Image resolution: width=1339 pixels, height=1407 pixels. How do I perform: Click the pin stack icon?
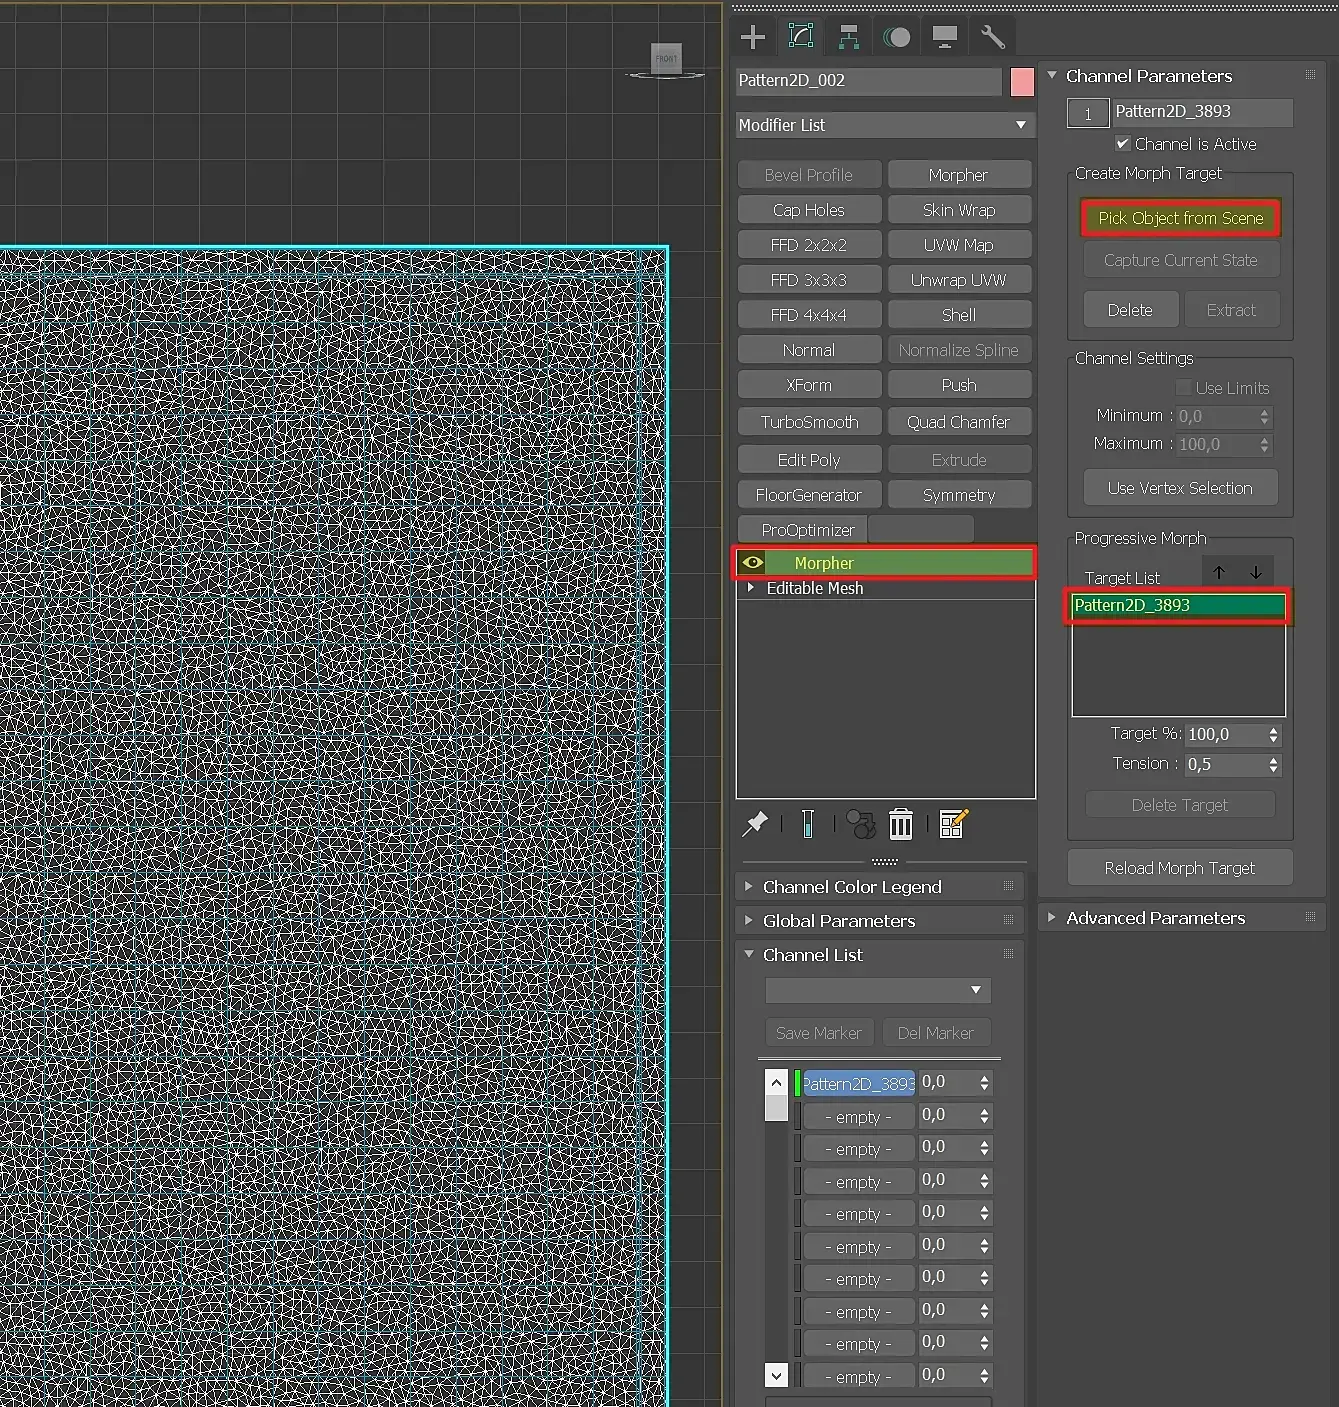tap(755, 824)
